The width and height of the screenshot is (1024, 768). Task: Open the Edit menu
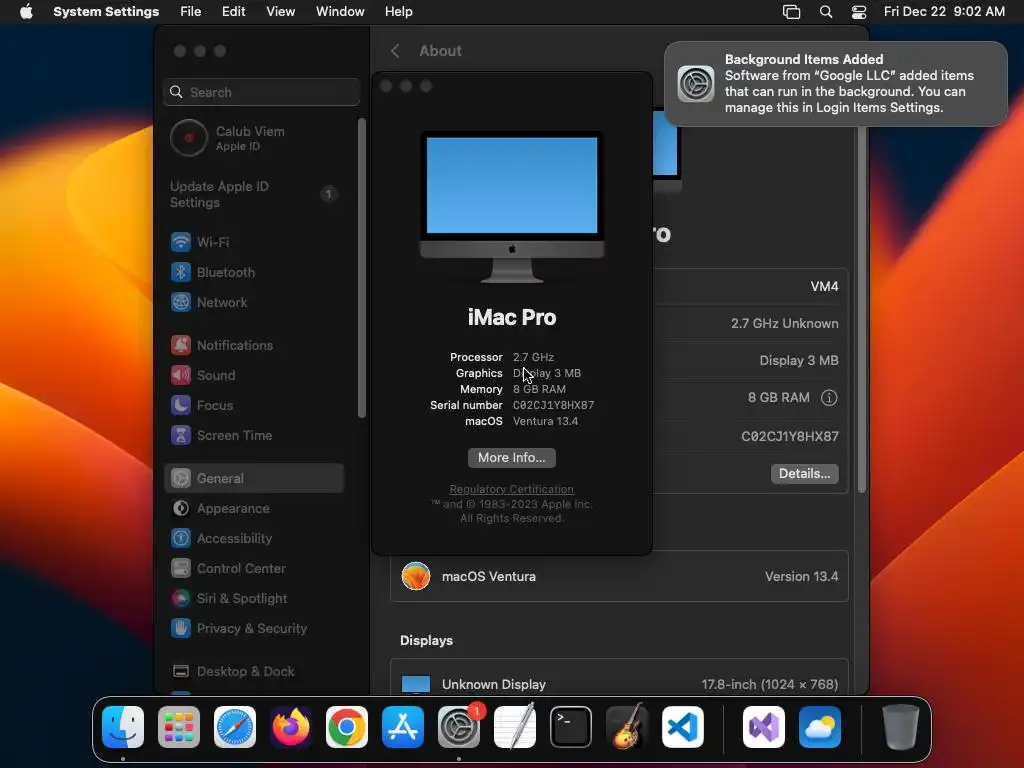coord(234,12)
